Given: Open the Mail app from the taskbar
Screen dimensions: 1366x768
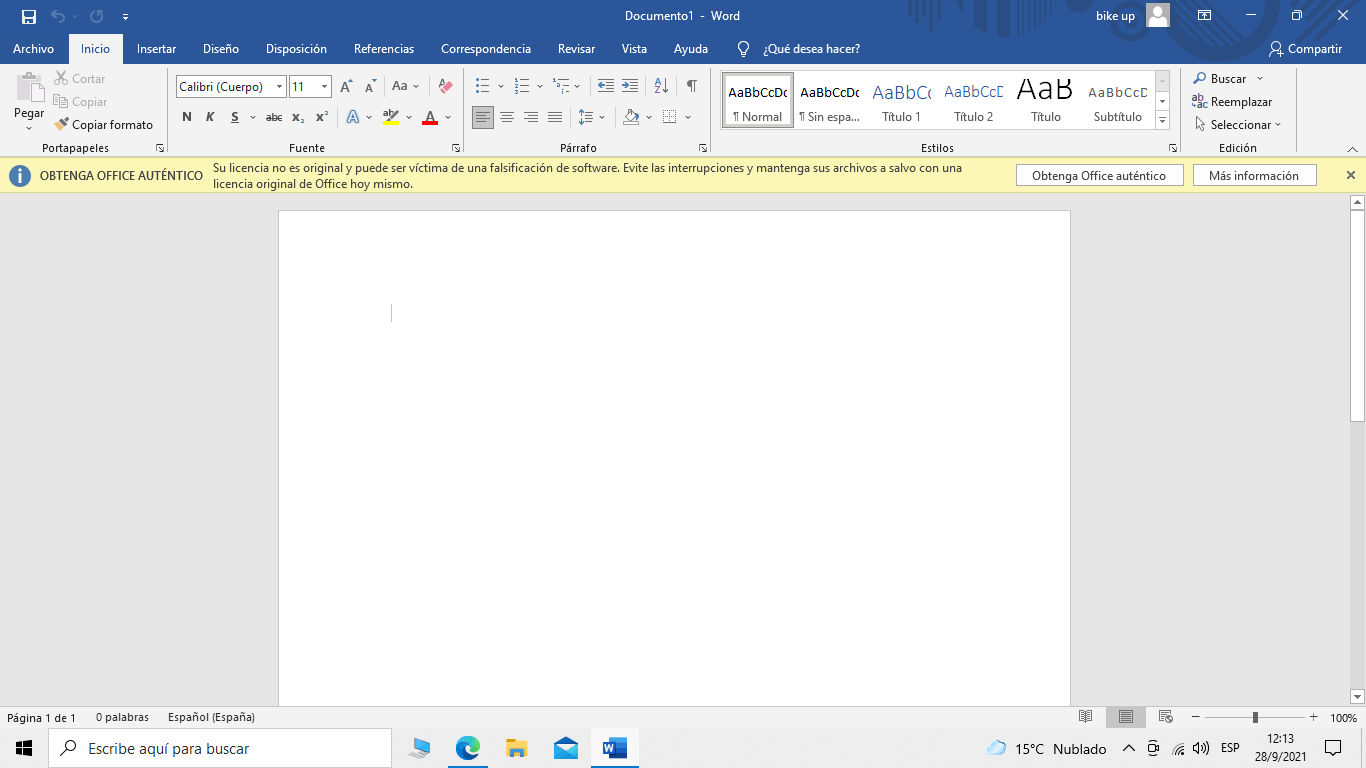Looking at the screenshot, I should [x=566, y=748].
